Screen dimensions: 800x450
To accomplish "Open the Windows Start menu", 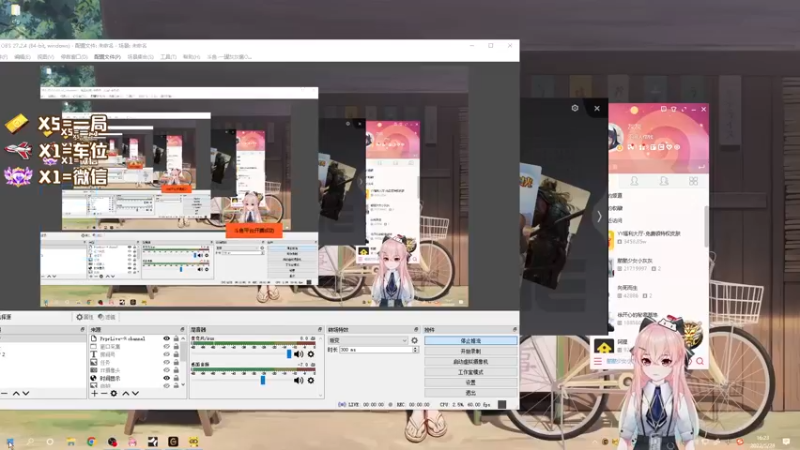I will click(x=10, y=441).
